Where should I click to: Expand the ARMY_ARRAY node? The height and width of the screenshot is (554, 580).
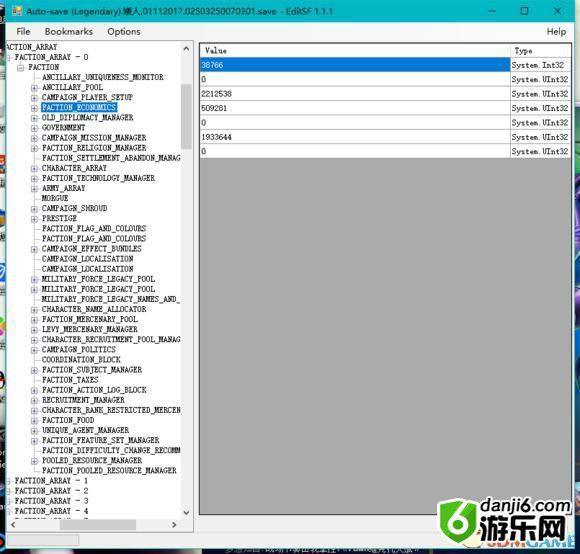34,189
